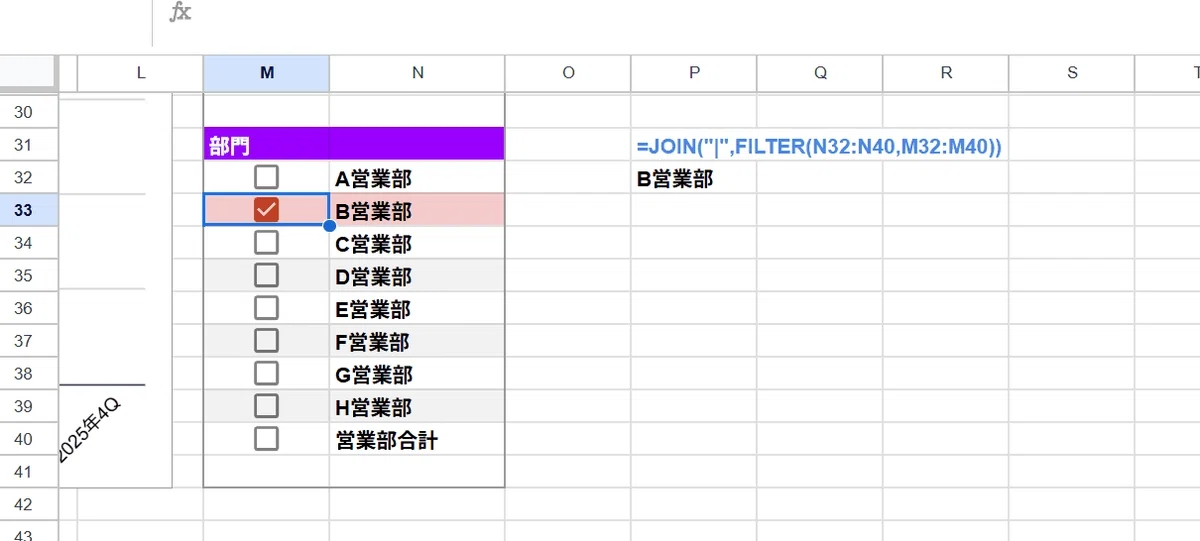
Task: Select the 営業部合計 label cell
Action: [x=417, y=439]
